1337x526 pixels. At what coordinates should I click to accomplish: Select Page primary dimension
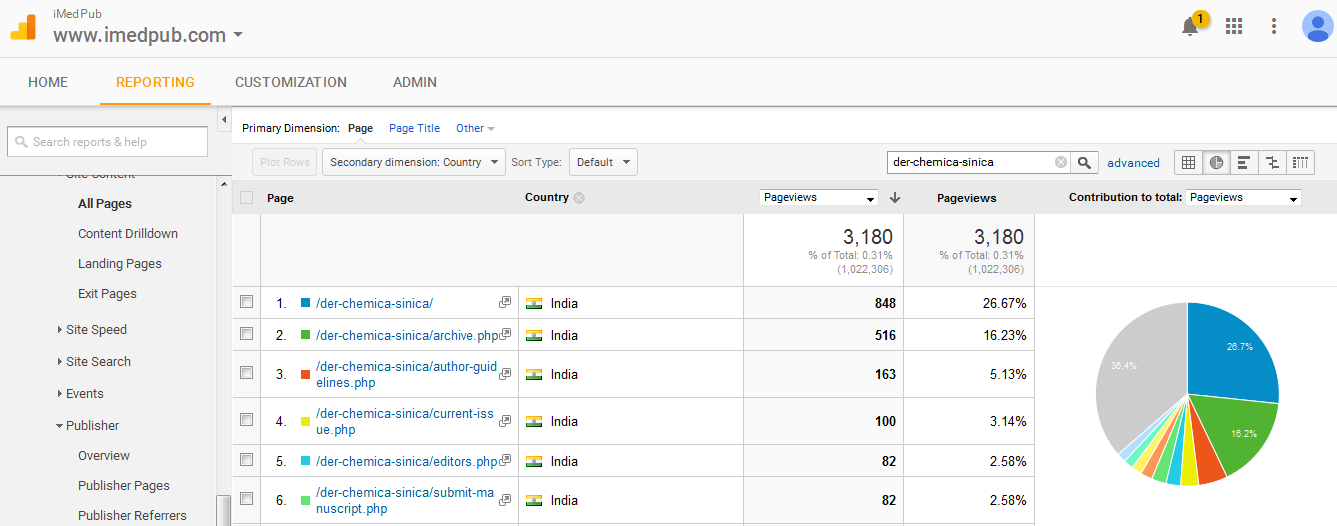click(x=360, y=128)
